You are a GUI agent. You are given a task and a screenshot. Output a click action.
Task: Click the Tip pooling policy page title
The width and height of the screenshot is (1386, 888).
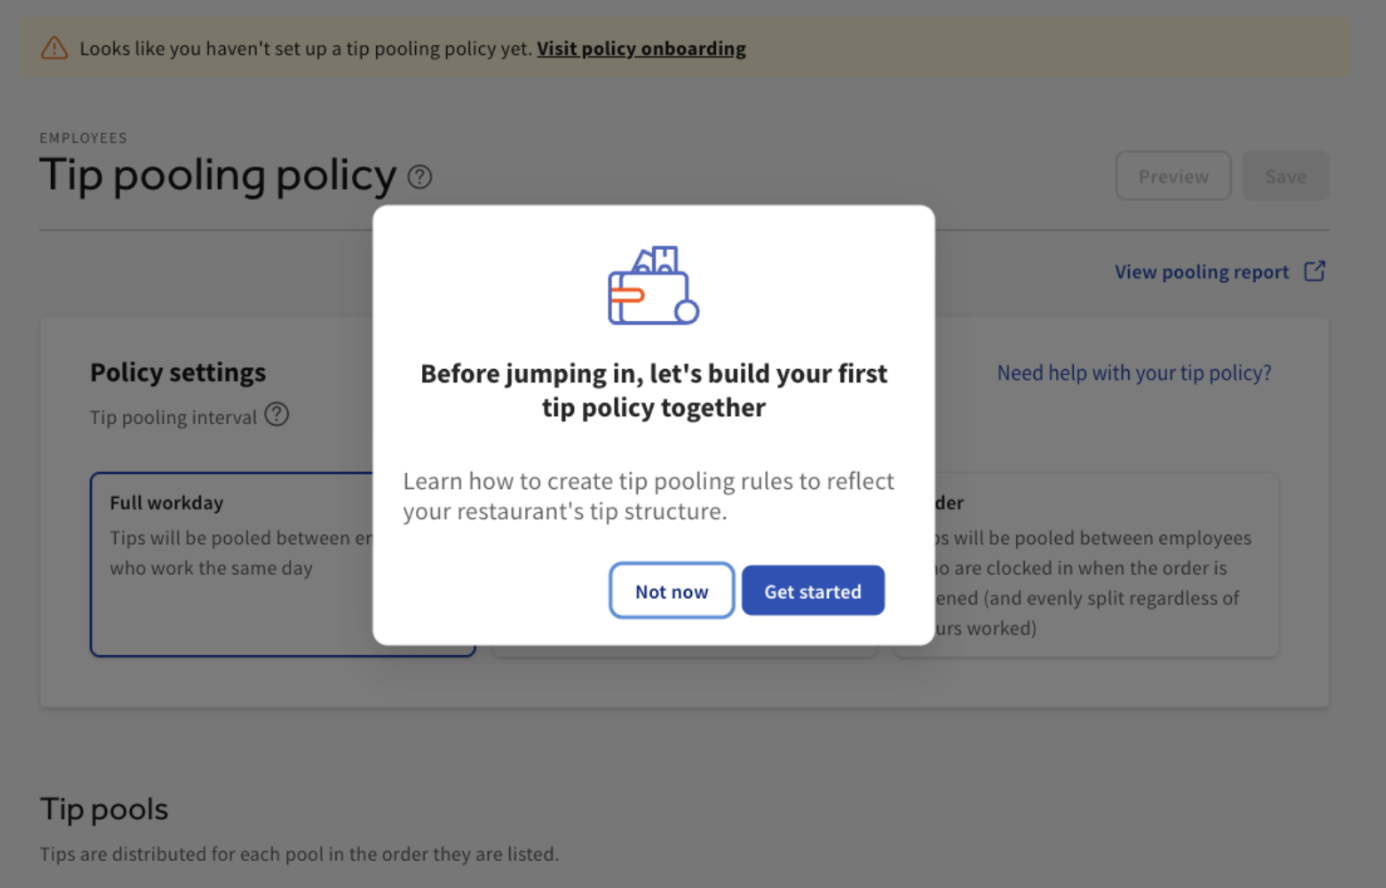218,176
